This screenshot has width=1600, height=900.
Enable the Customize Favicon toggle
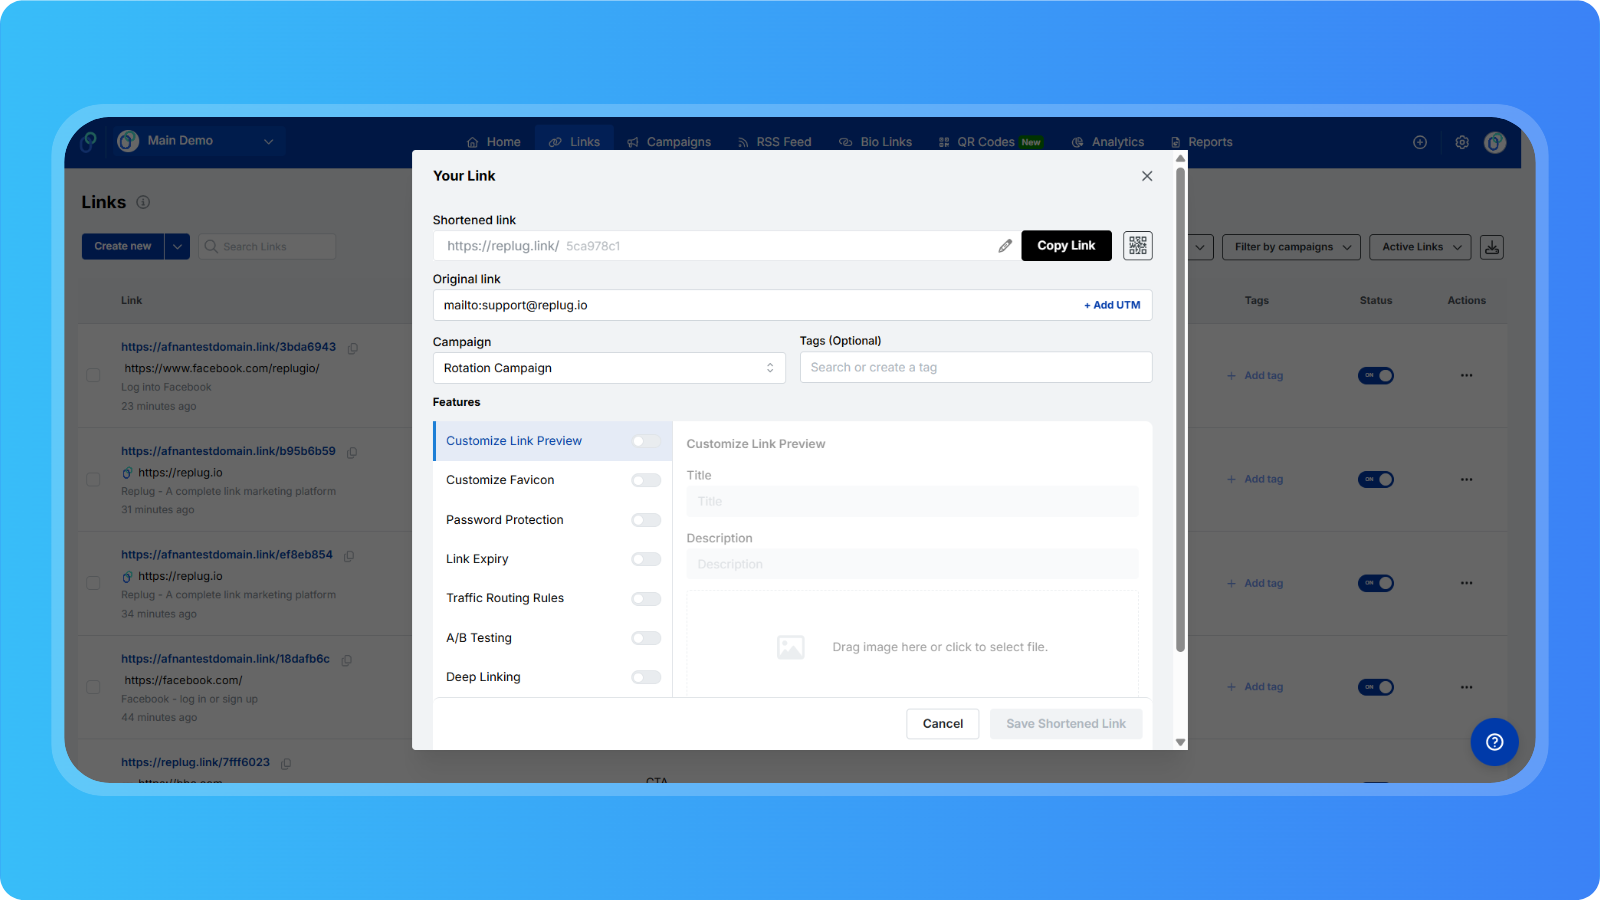tap(646, 481)
